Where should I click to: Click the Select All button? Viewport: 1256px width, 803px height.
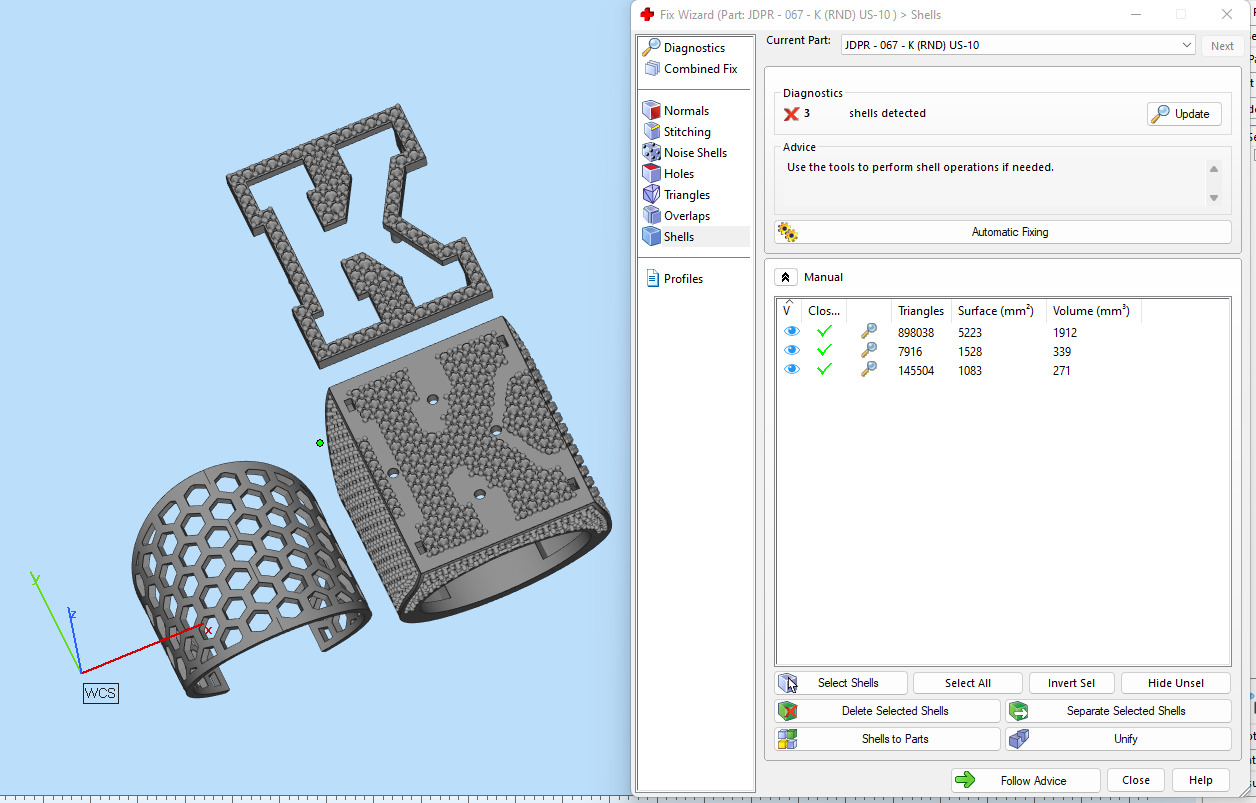pyautogui.click(x=968, y=683)
